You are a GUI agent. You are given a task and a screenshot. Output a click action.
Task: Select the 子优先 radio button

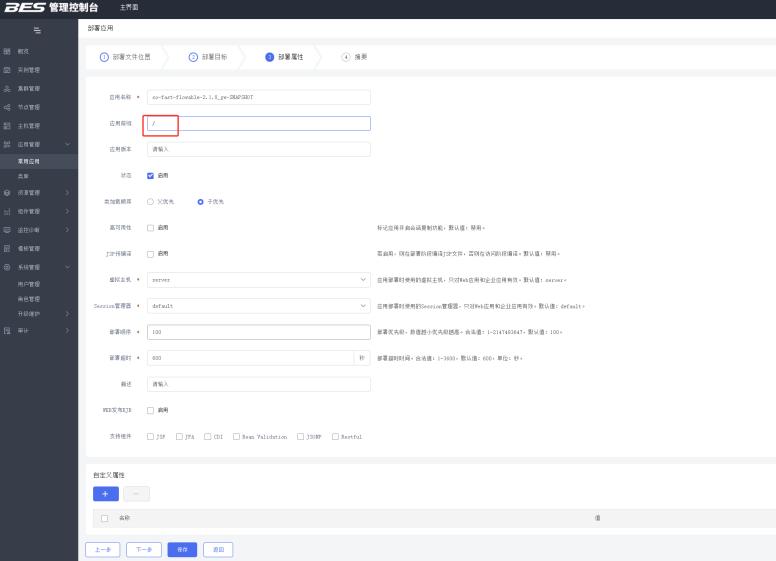[200, 202]
